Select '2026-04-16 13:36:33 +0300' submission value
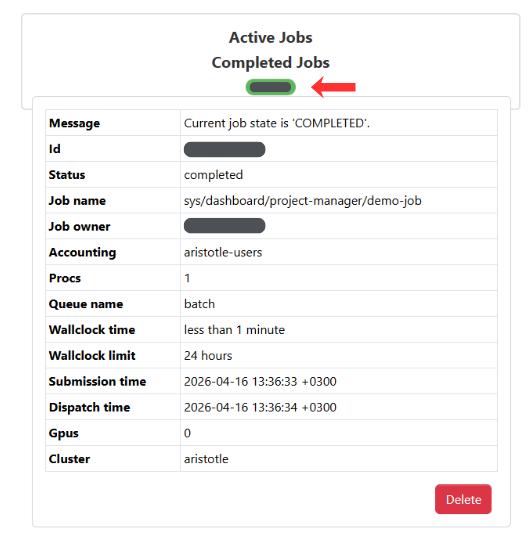The width and height of the screenshot is (530, 547). point(260,381)
